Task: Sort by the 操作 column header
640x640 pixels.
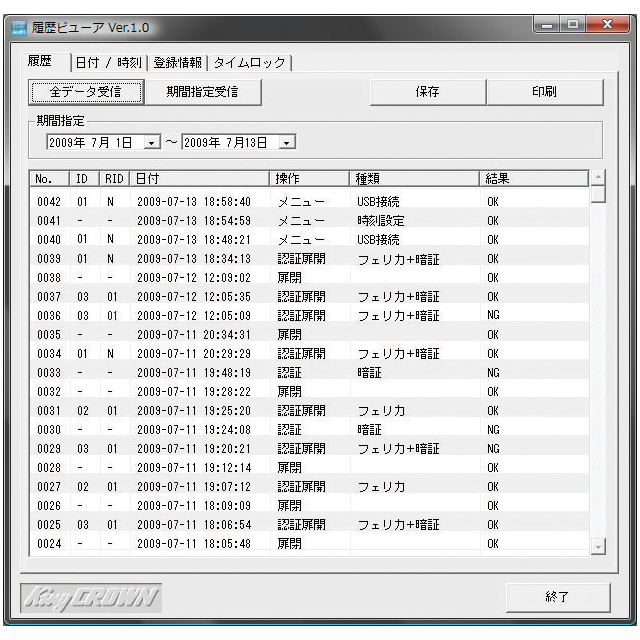Action: pyautogui.click(x=310, y=178)
